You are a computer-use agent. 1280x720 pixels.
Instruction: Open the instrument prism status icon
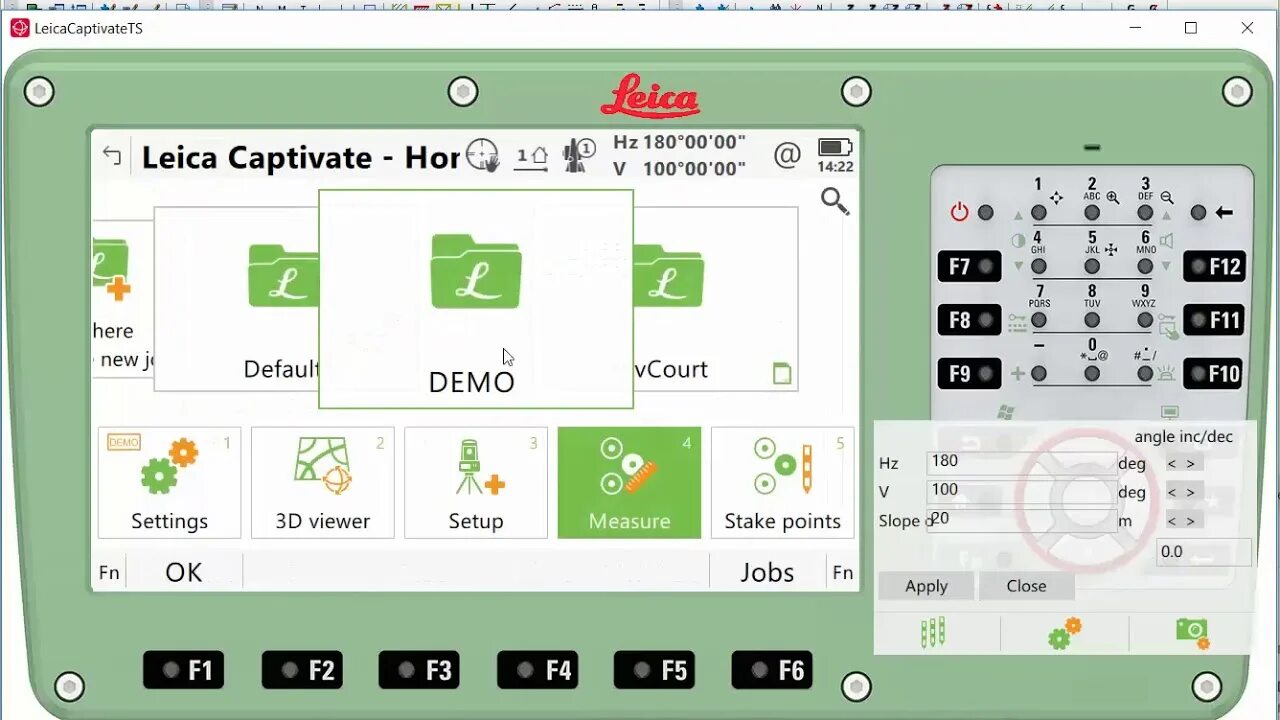tap(579, 155)
